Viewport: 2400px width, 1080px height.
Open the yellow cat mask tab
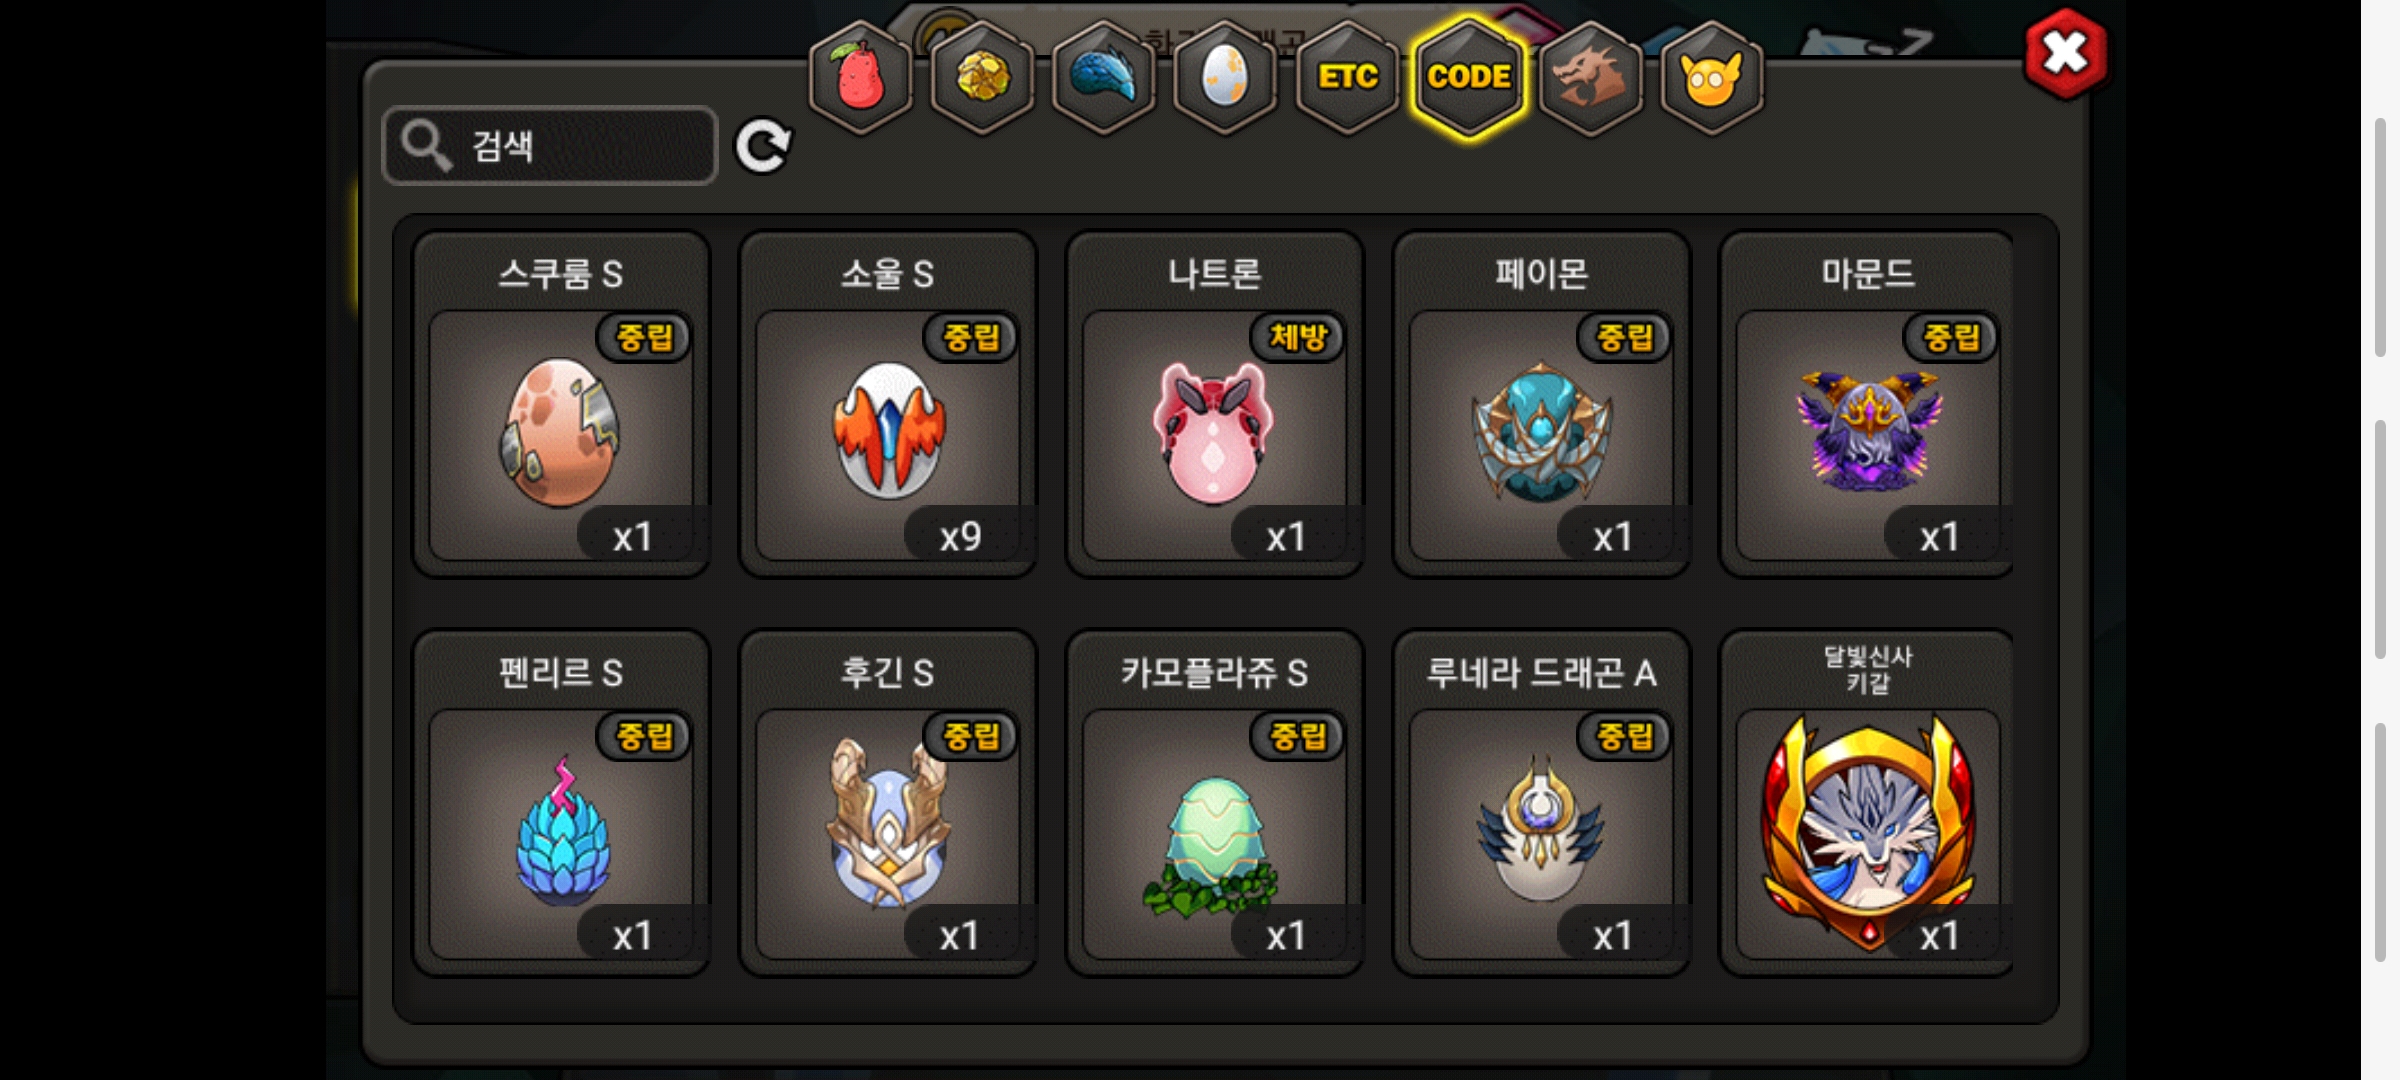[1712, 77]
